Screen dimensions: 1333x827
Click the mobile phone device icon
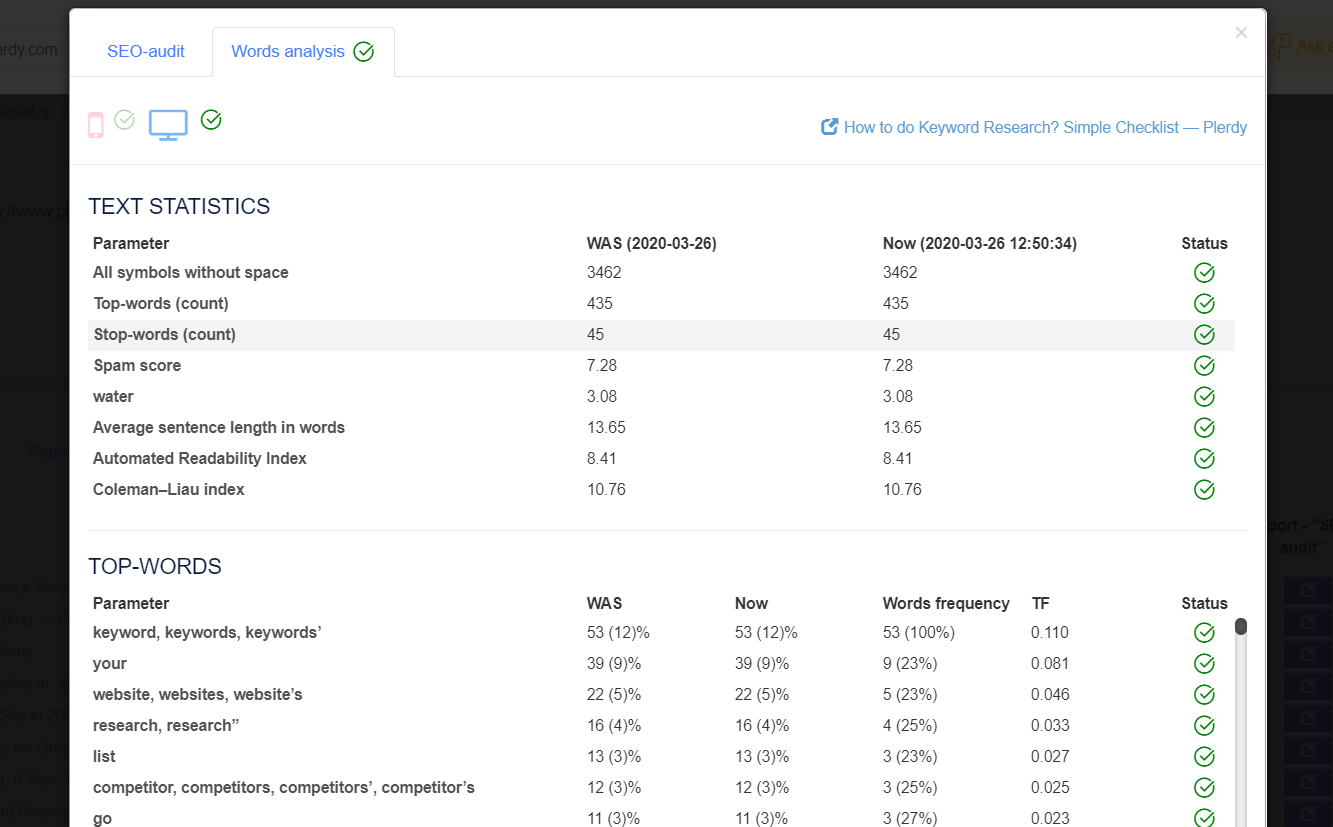coord(96,124)
